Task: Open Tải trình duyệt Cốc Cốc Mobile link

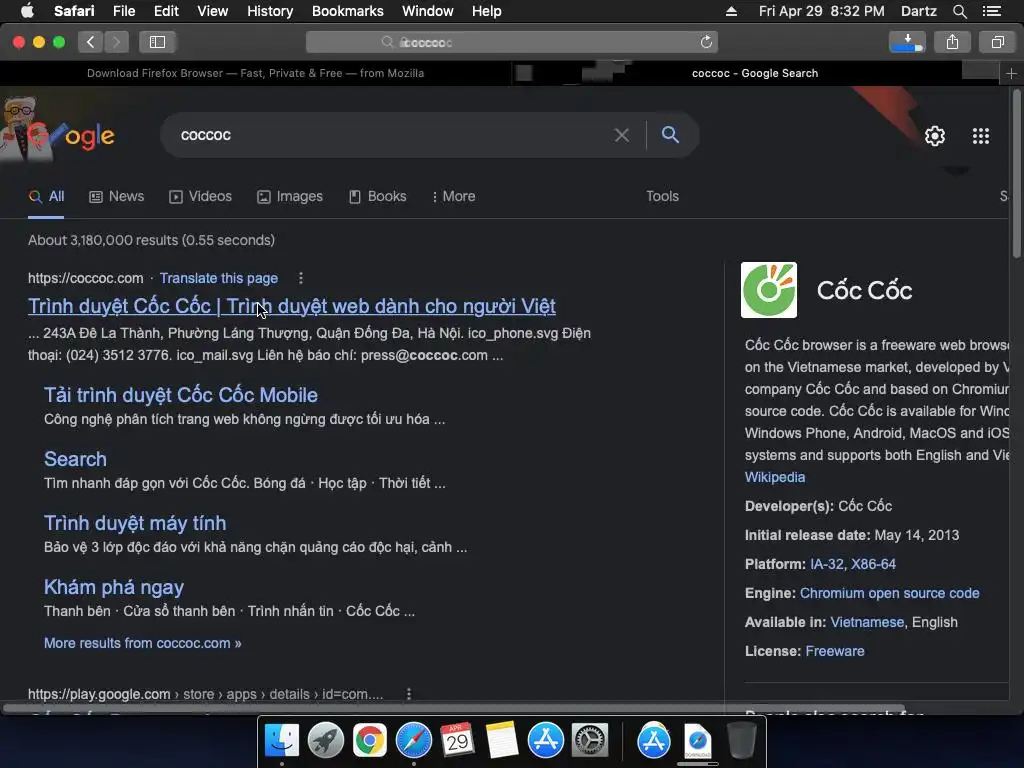Action: pos(181,395)
